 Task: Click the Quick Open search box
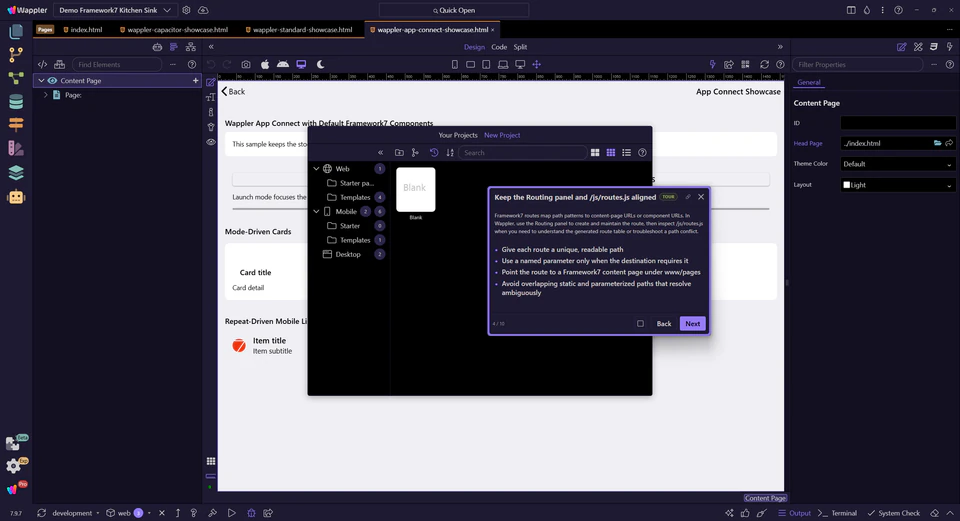point(454,10)
